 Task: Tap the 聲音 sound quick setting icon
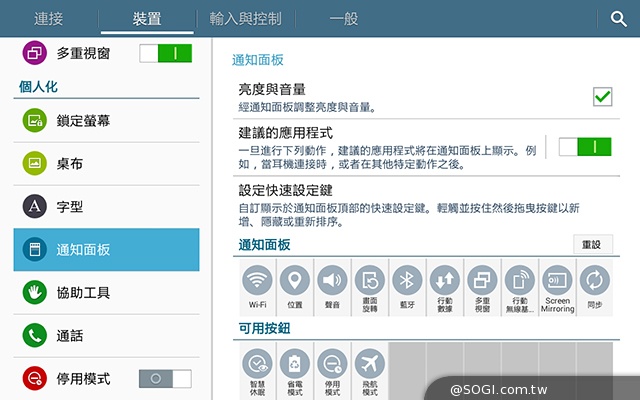click(x=332, y=280)
